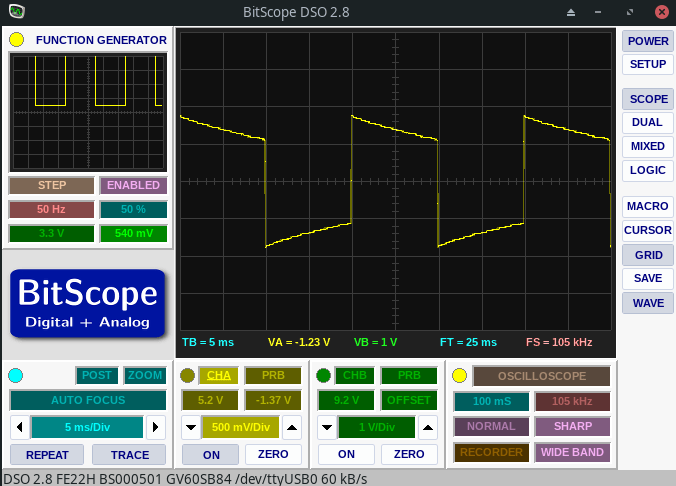
Task: Click the TRACE button
Action: (x=129, y=455)
